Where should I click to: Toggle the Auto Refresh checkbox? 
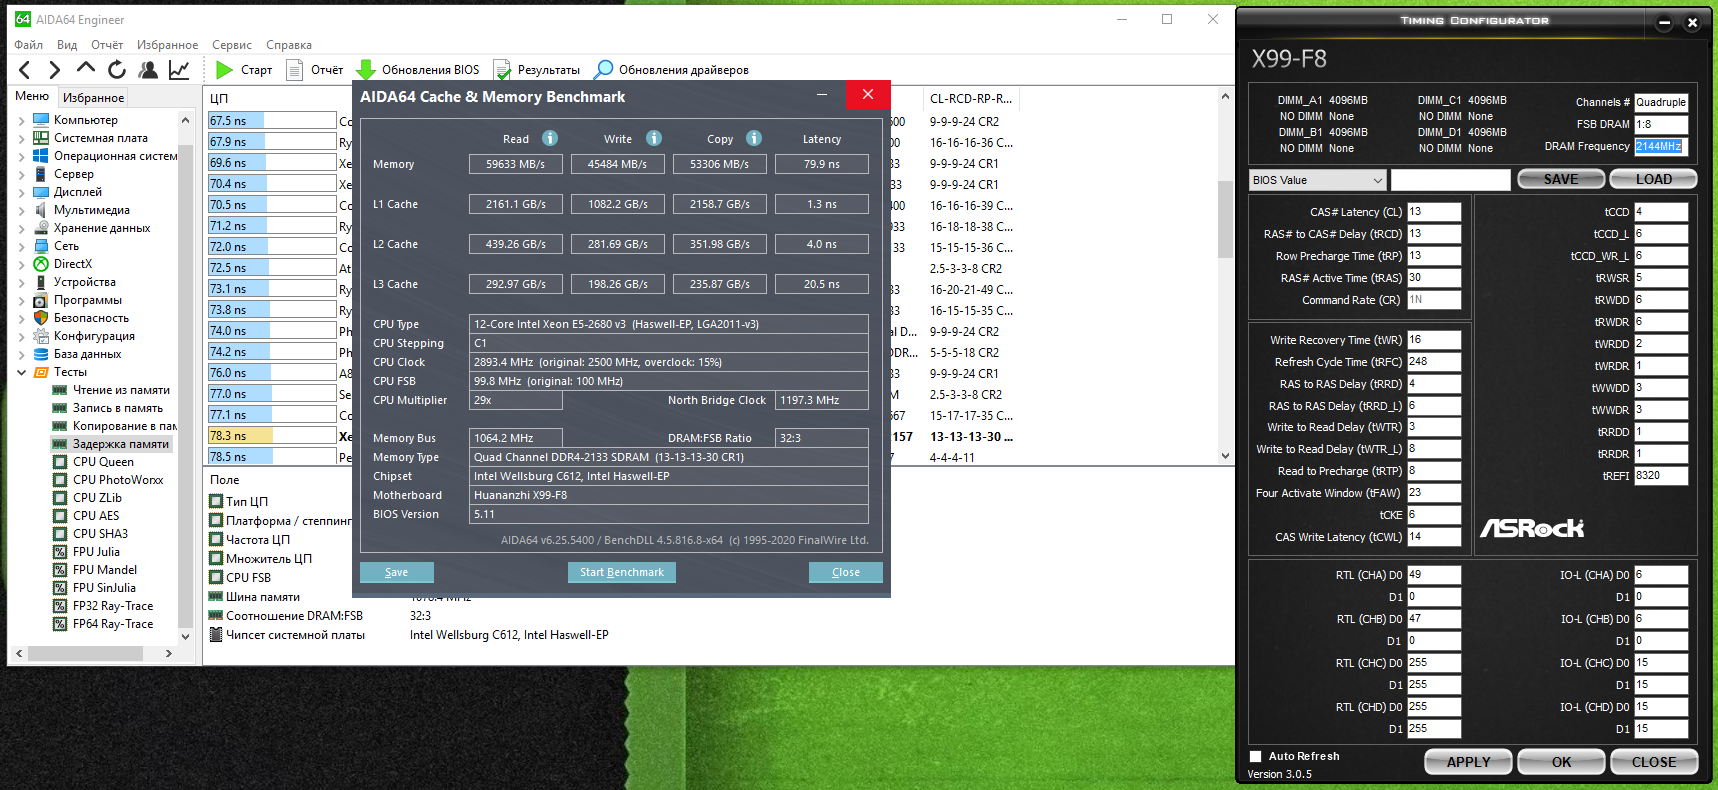click(x=1256, y=756)
